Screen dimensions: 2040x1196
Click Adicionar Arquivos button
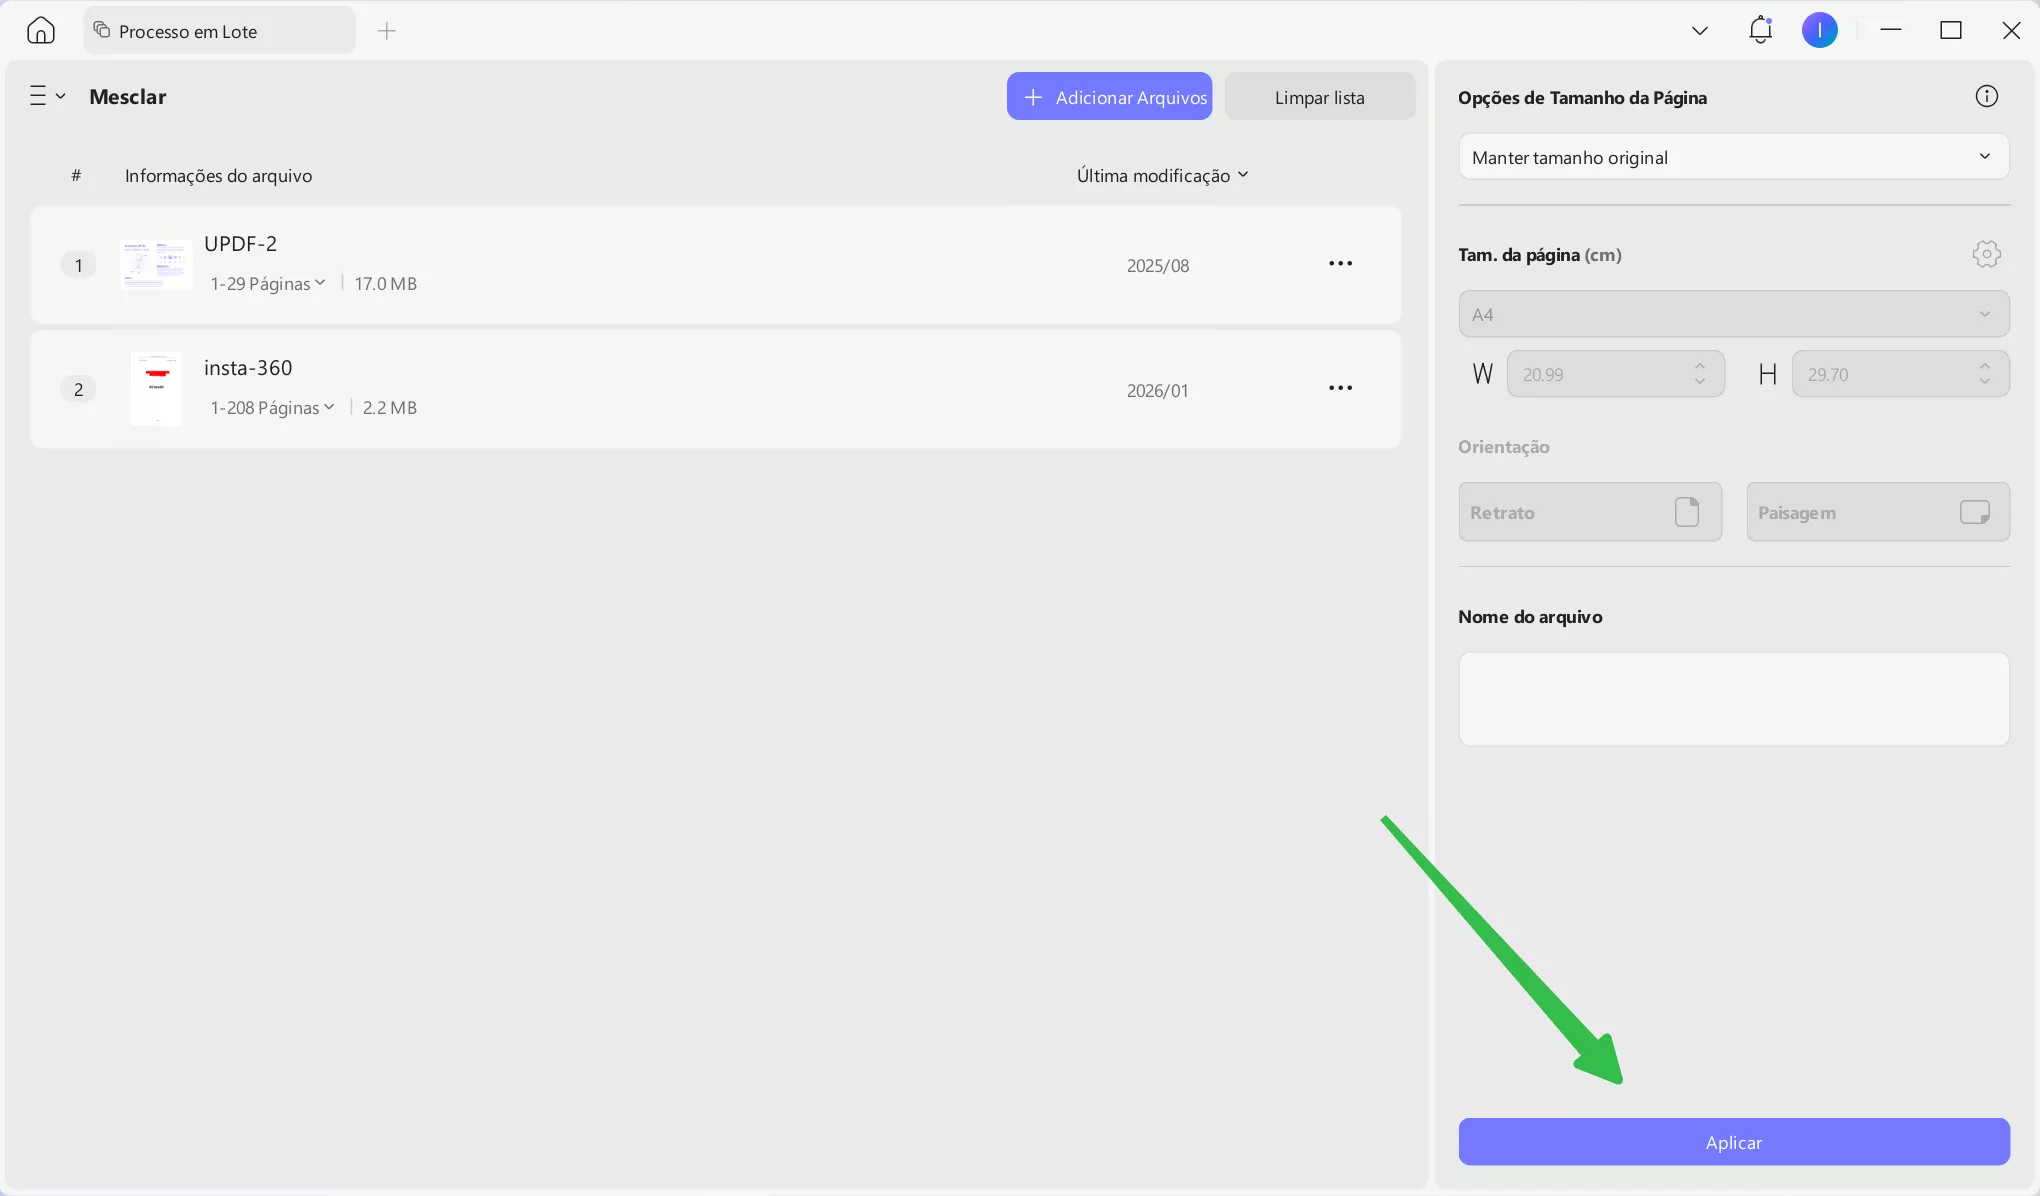pos(1109,97)
